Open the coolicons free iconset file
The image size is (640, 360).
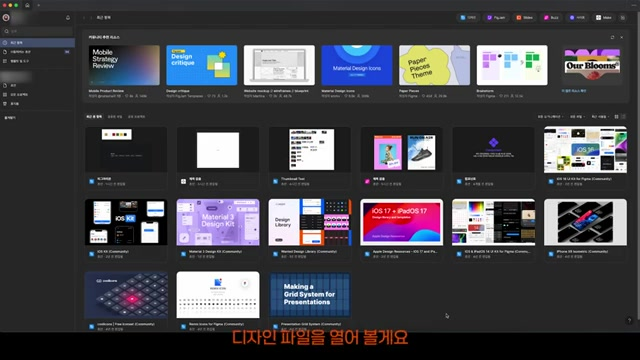point(126,301)
